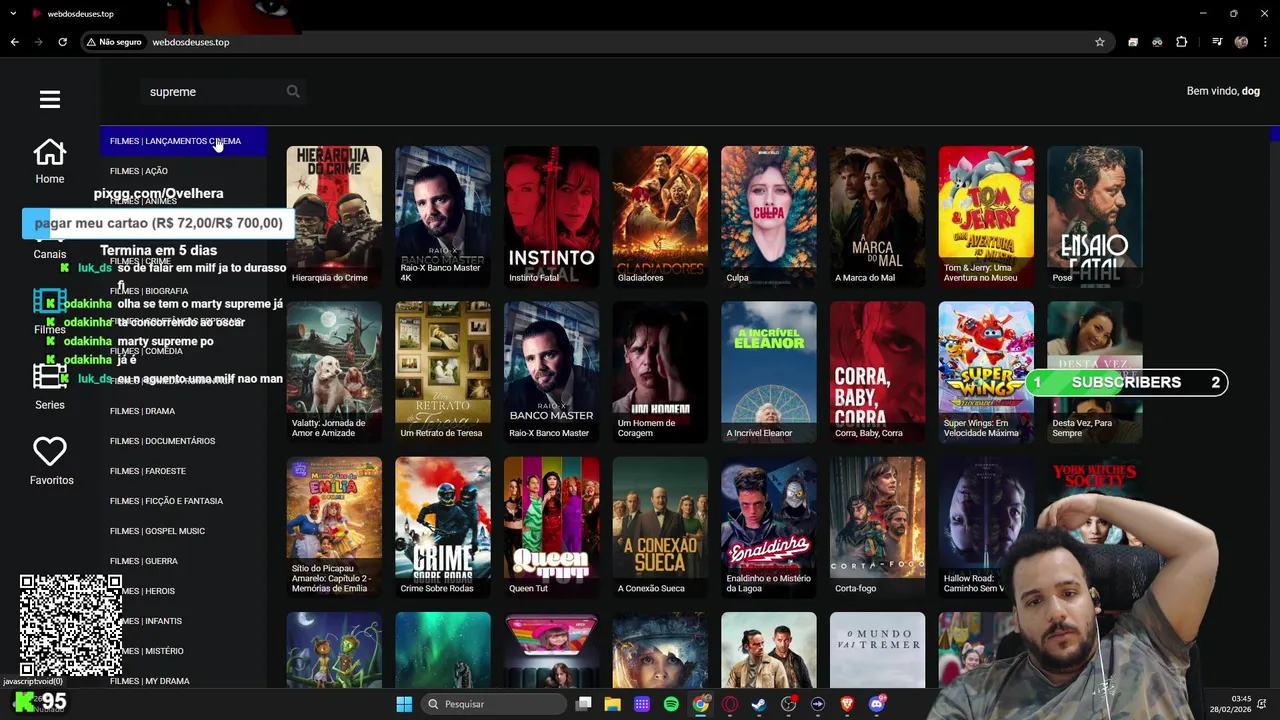This screenshot has height=720, width=1280.
Task: Open the hamburger menu in the sidebar
Action: pos(50,99)
